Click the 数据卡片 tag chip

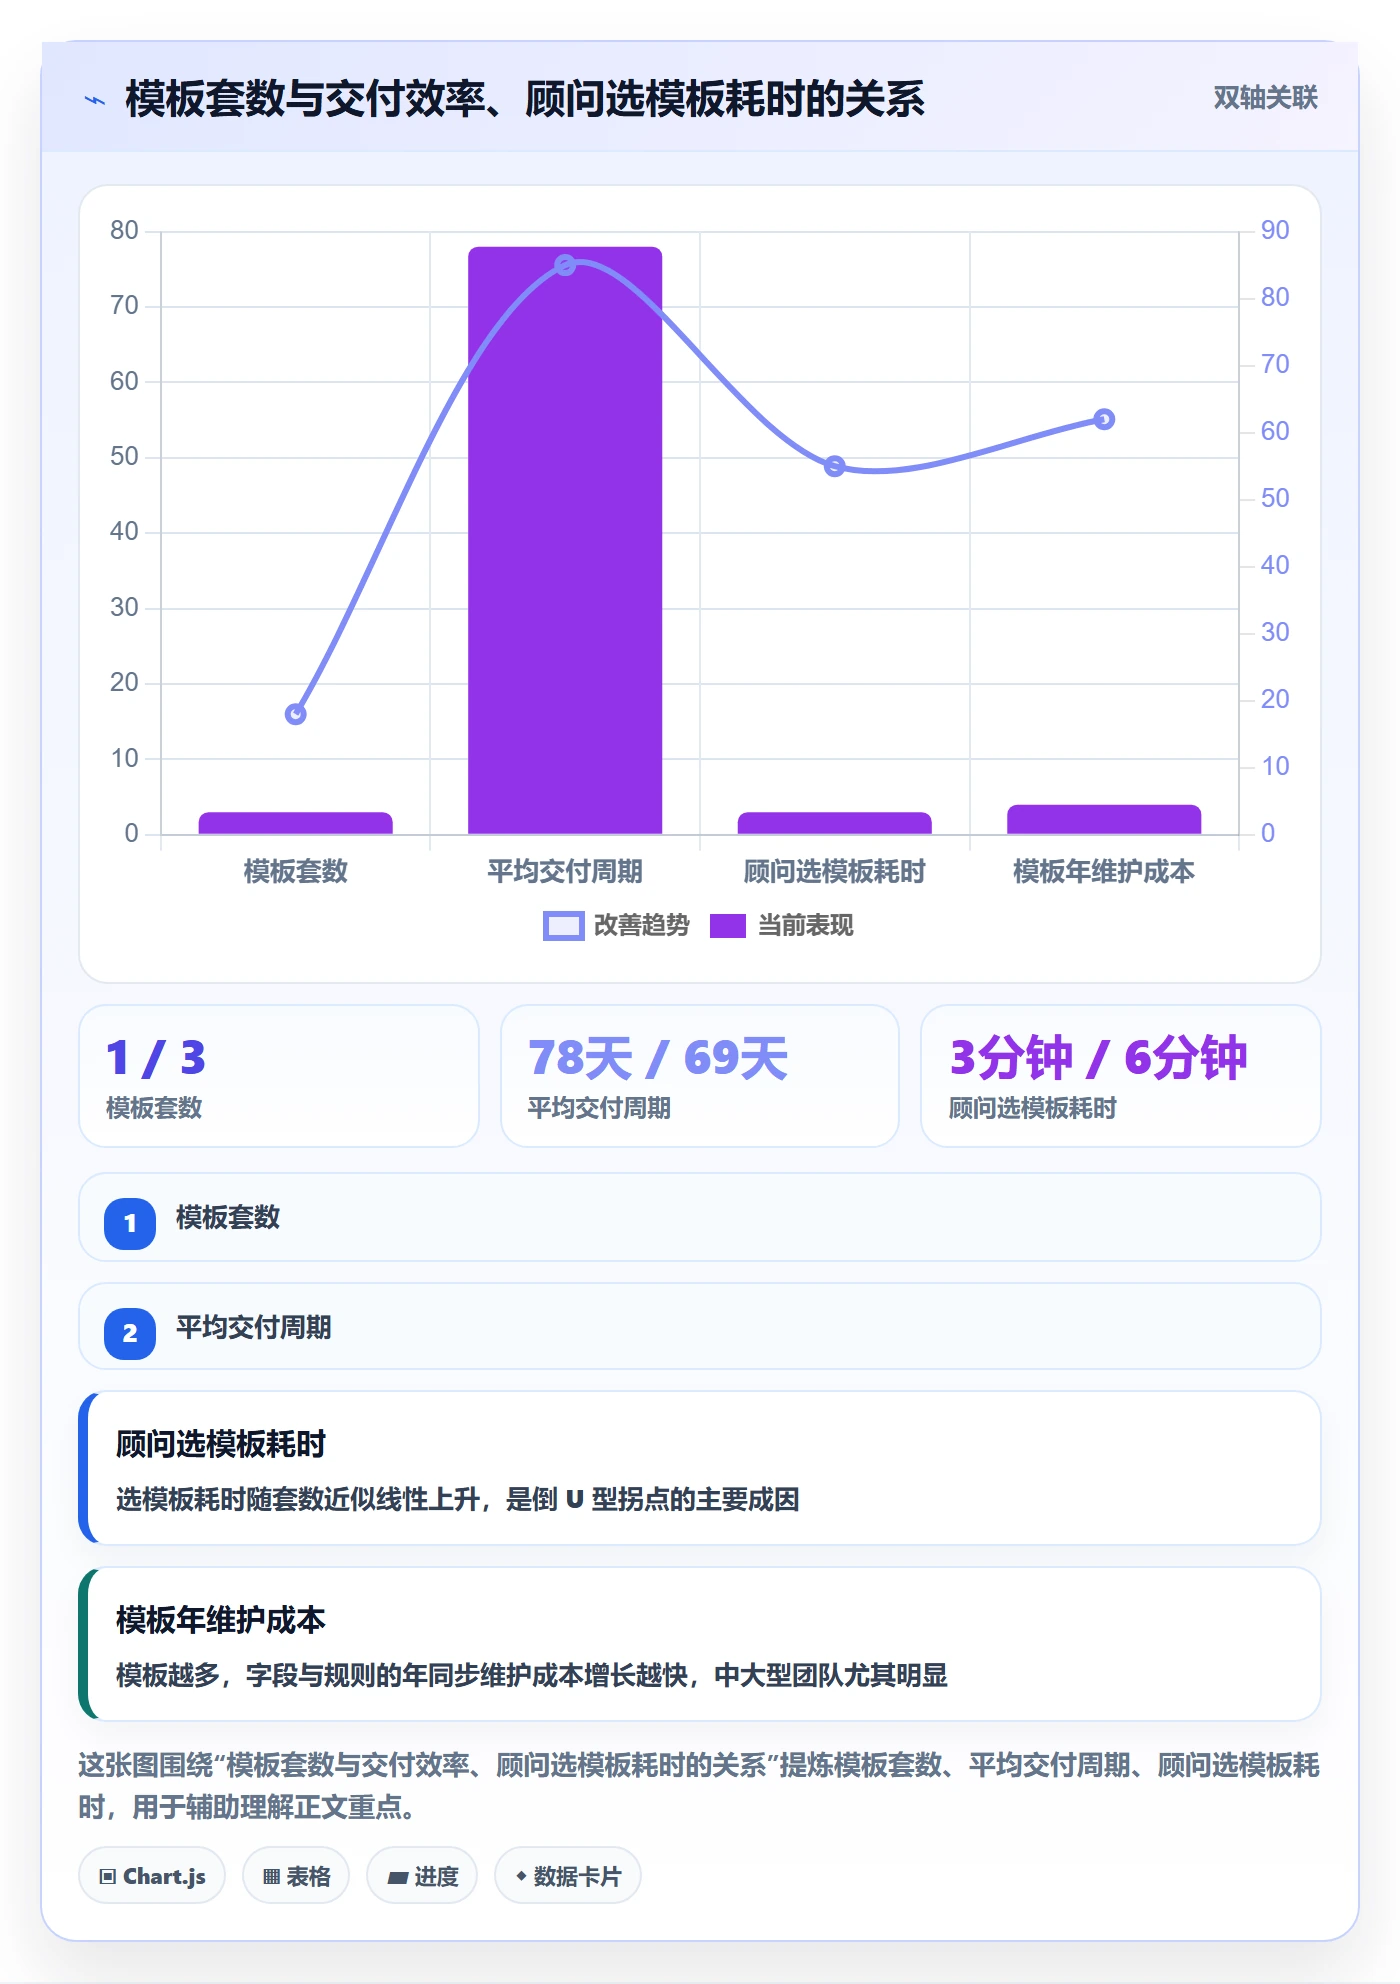coord(567,1876)
